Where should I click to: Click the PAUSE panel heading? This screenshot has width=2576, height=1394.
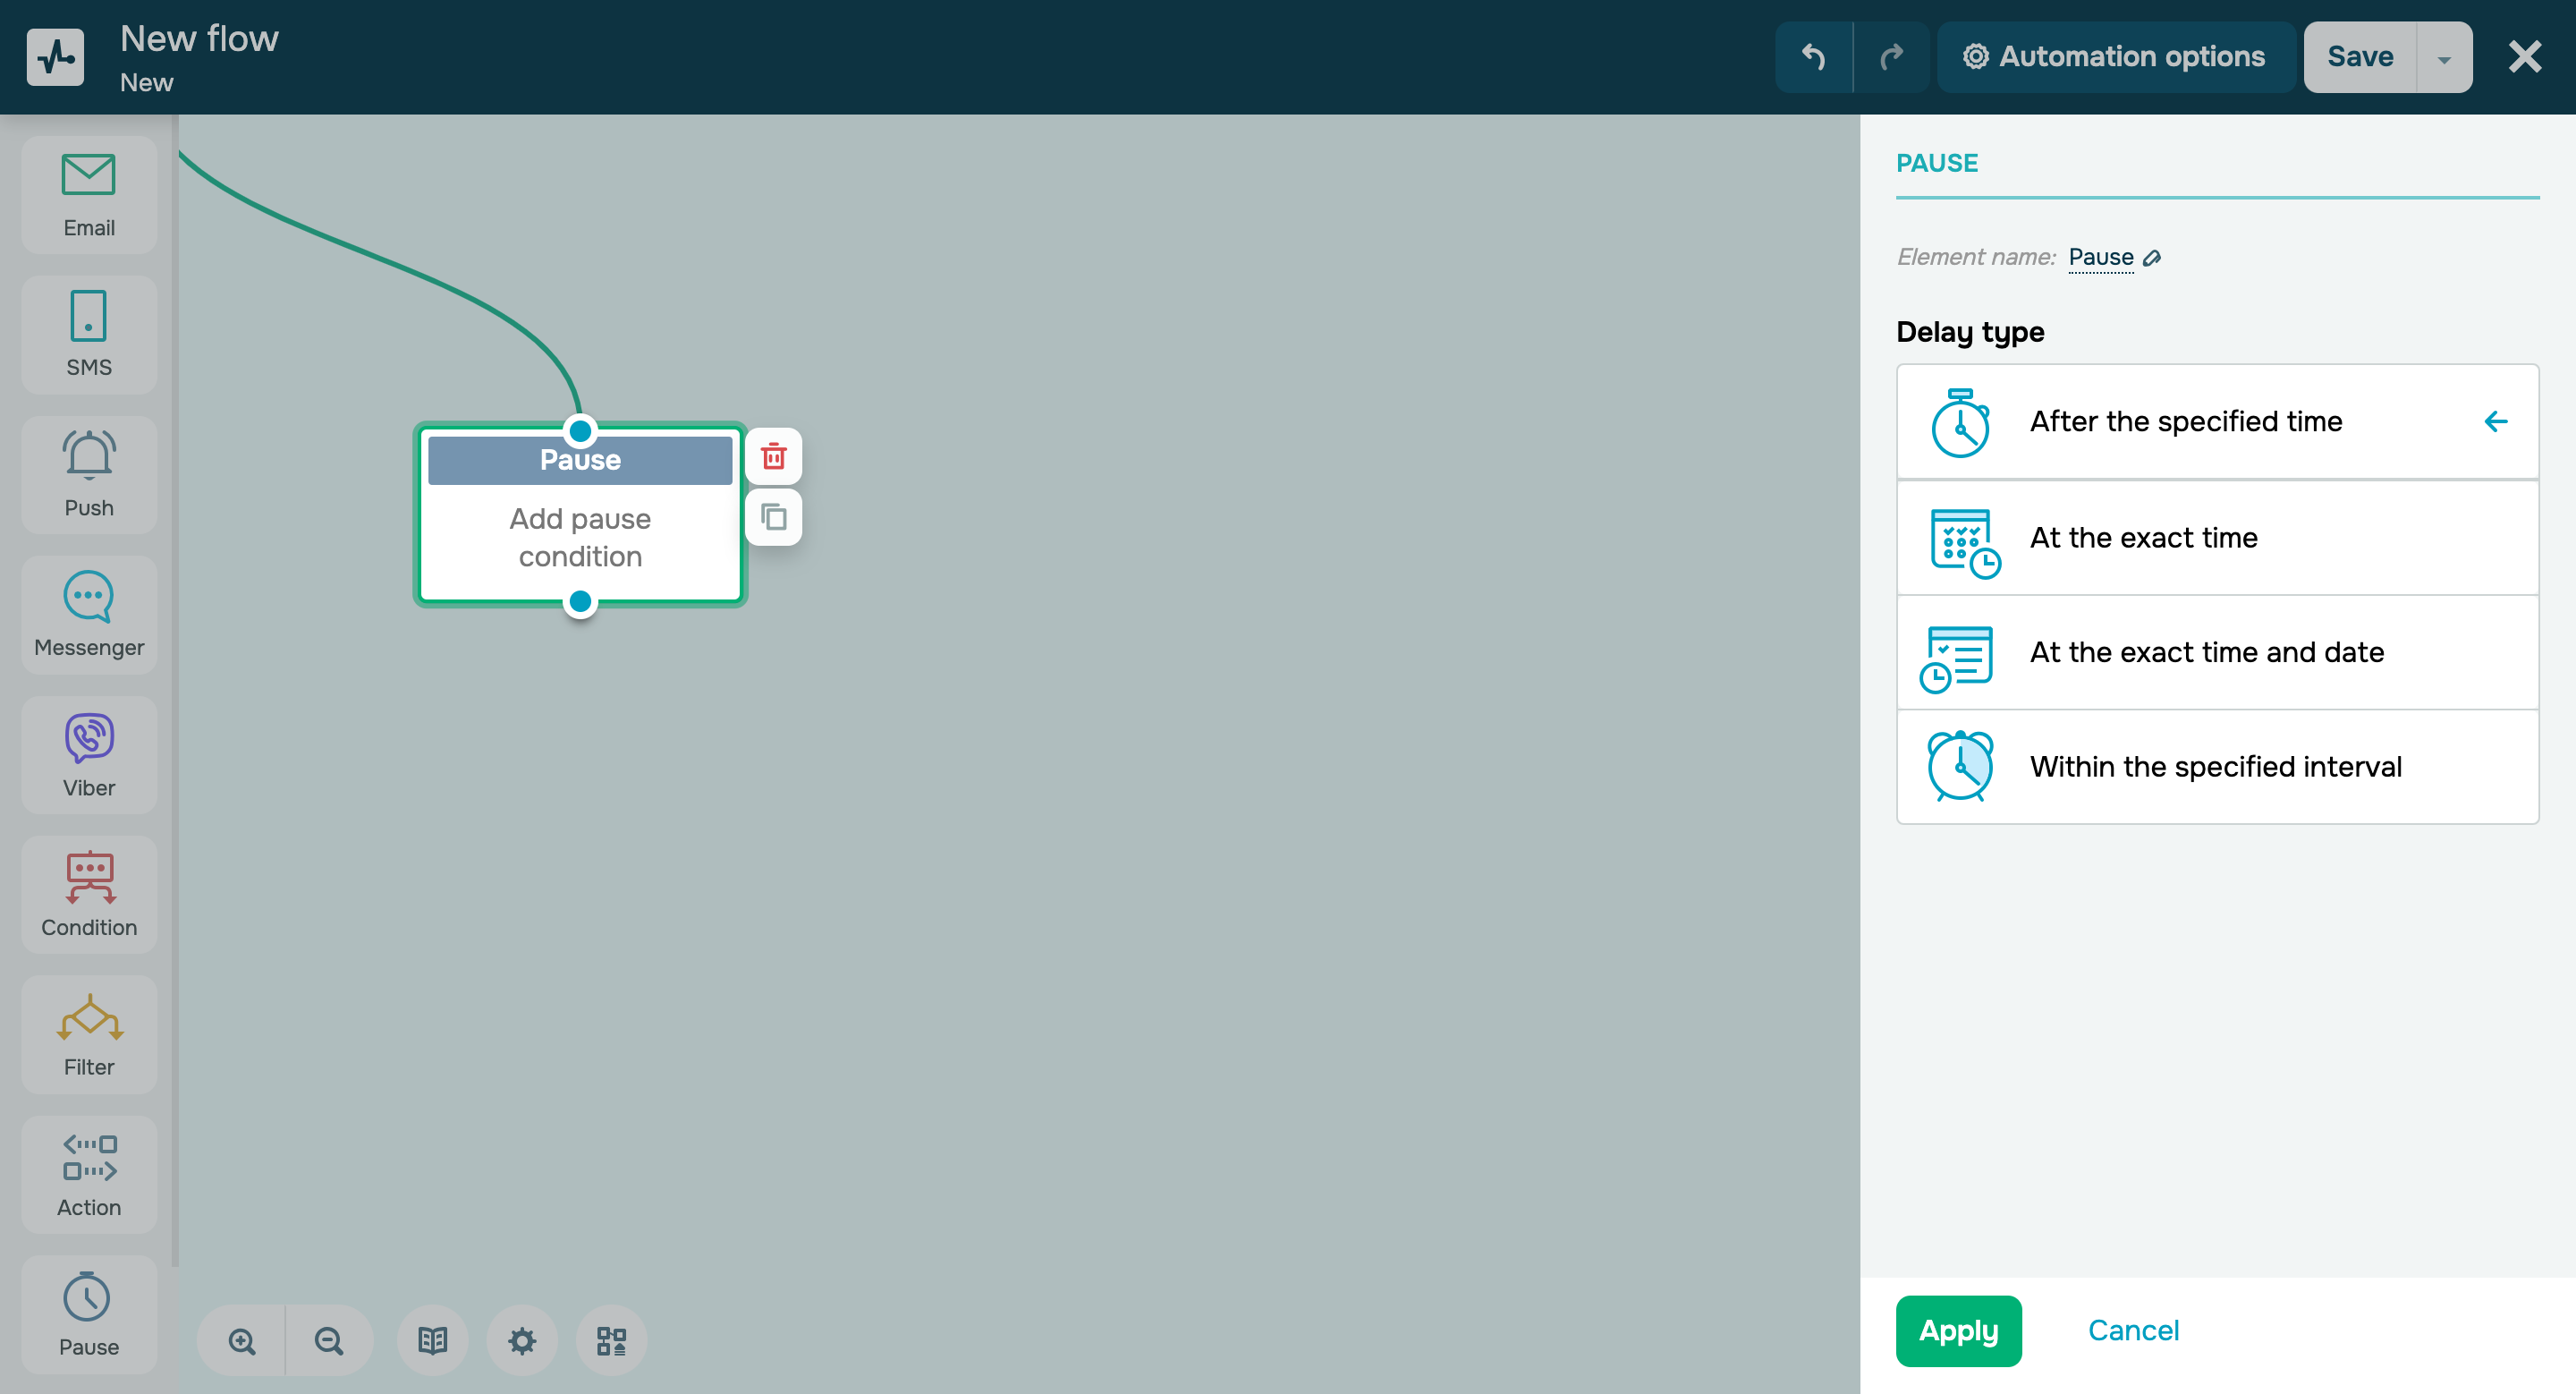[x=1936, y=162]
